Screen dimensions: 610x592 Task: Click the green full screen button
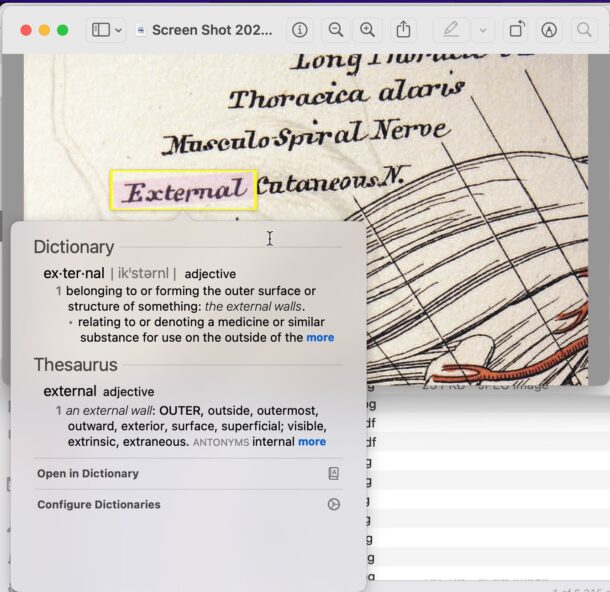(63, 30)
